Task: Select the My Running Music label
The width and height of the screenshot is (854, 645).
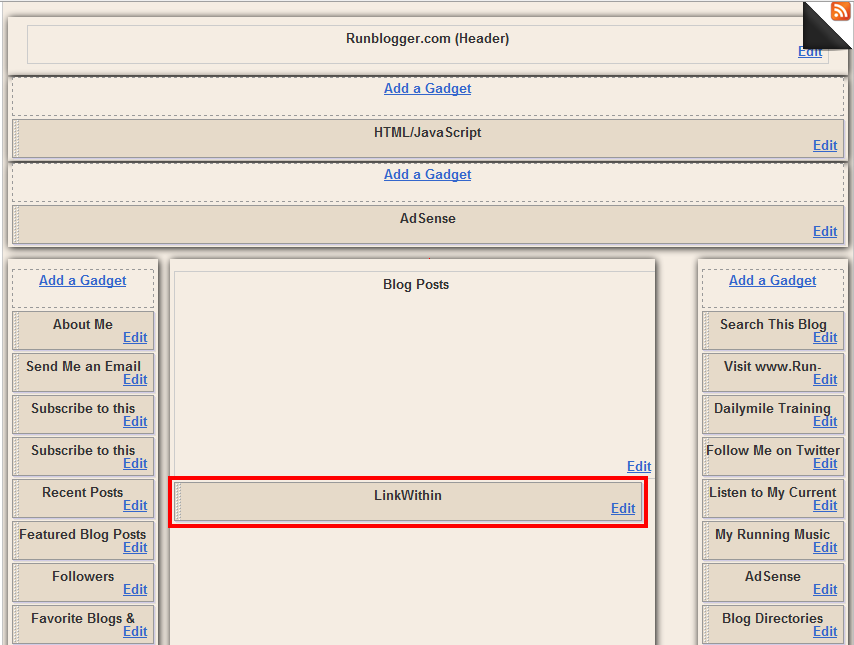Action: click(772, 534)
